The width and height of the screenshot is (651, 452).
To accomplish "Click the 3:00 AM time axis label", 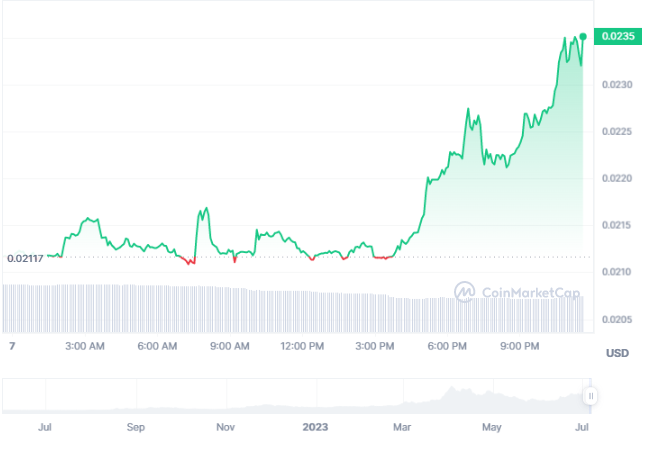I will coord(84,346).
